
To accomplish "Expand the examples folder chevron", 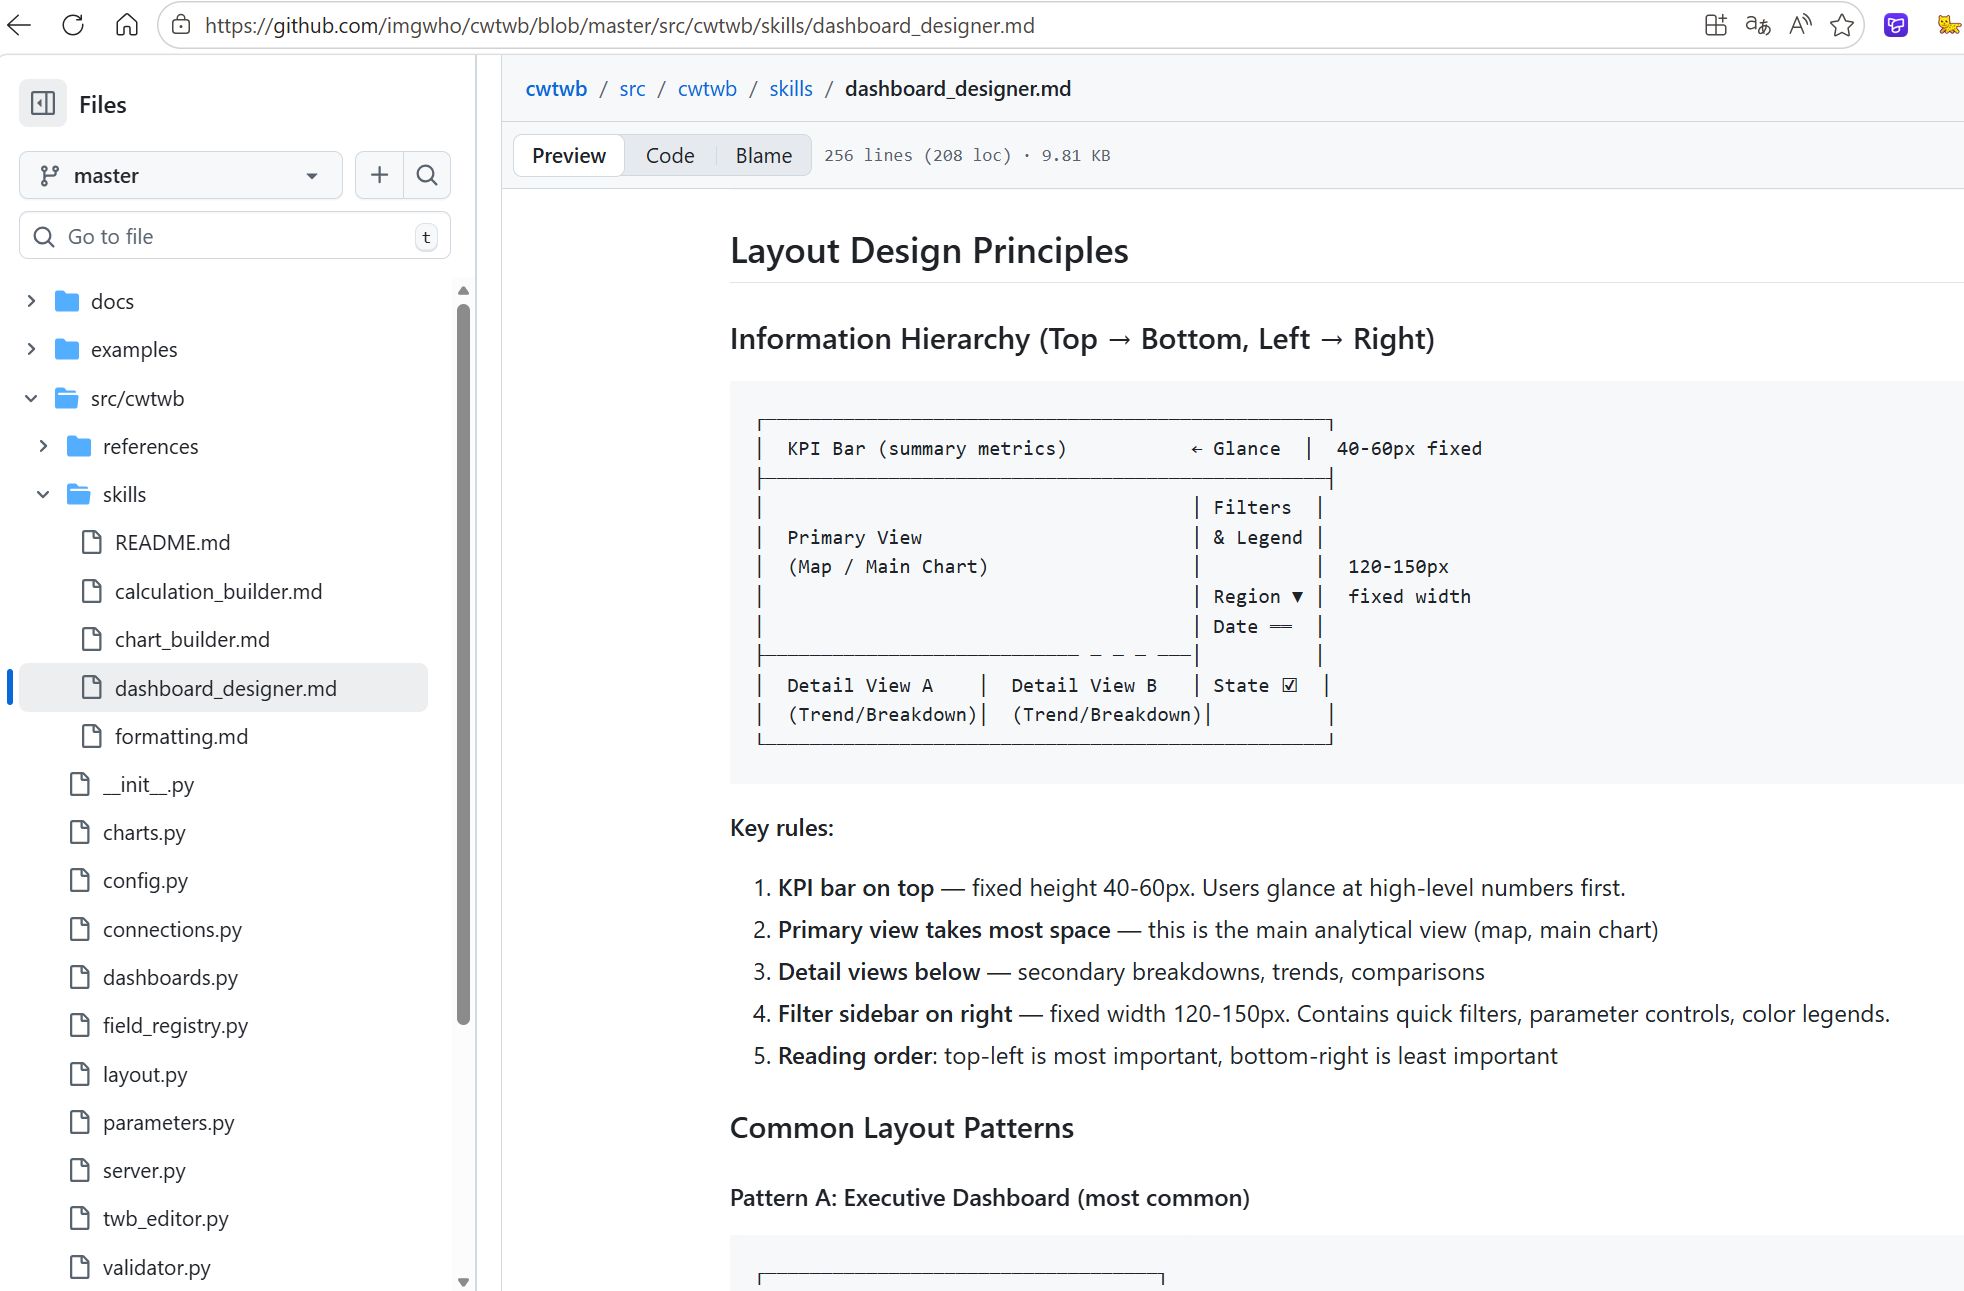I will point(31,349).
